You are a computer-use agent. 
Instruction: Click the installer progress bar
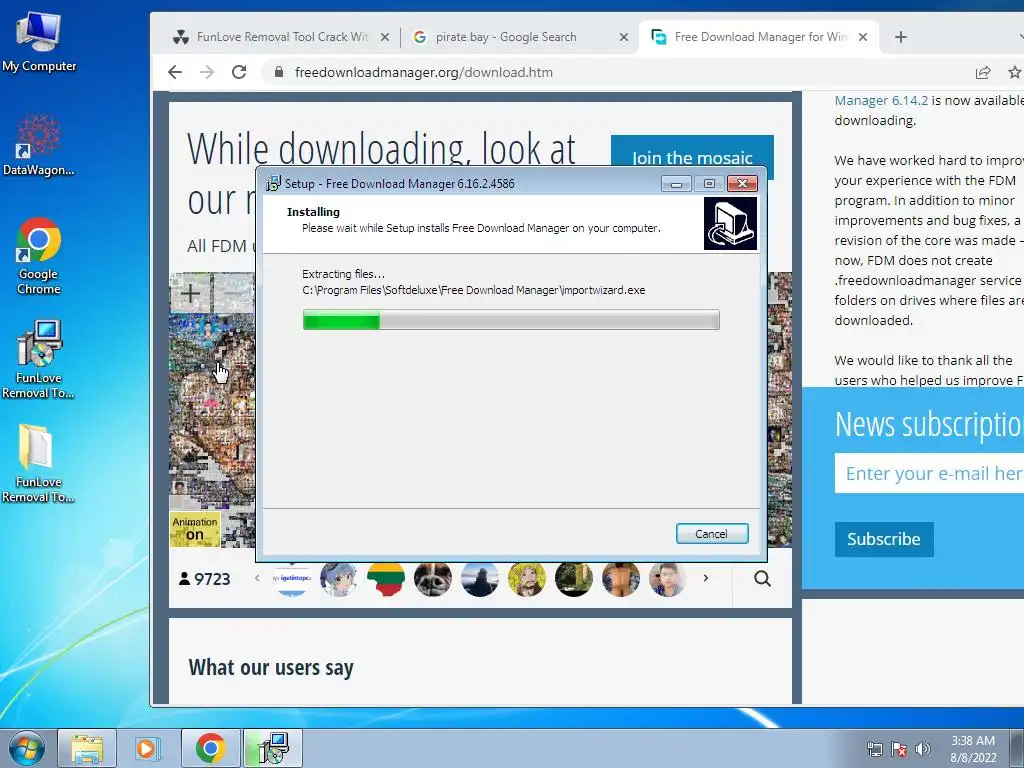point(511,320)
